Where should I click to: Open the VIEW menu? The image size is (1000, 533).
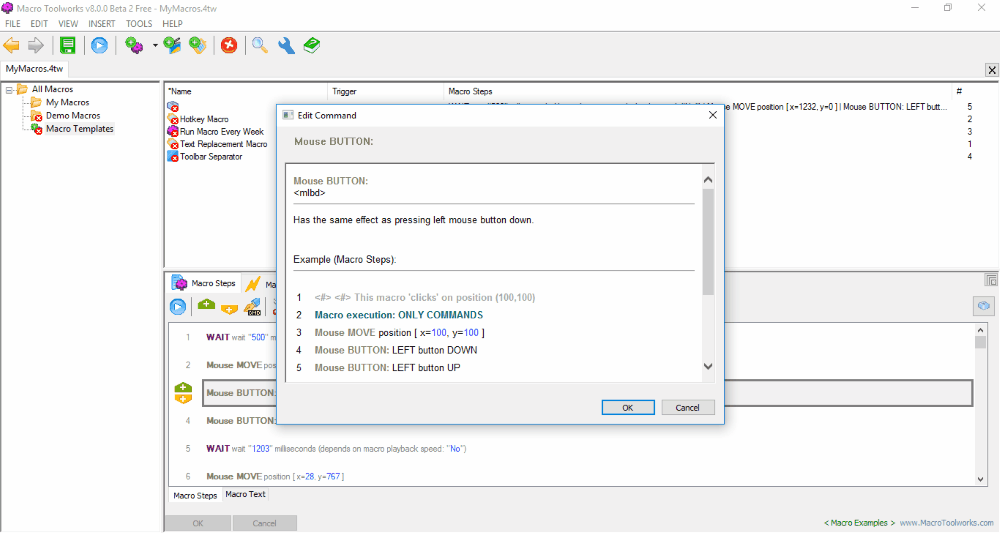[x=68, y=24]
